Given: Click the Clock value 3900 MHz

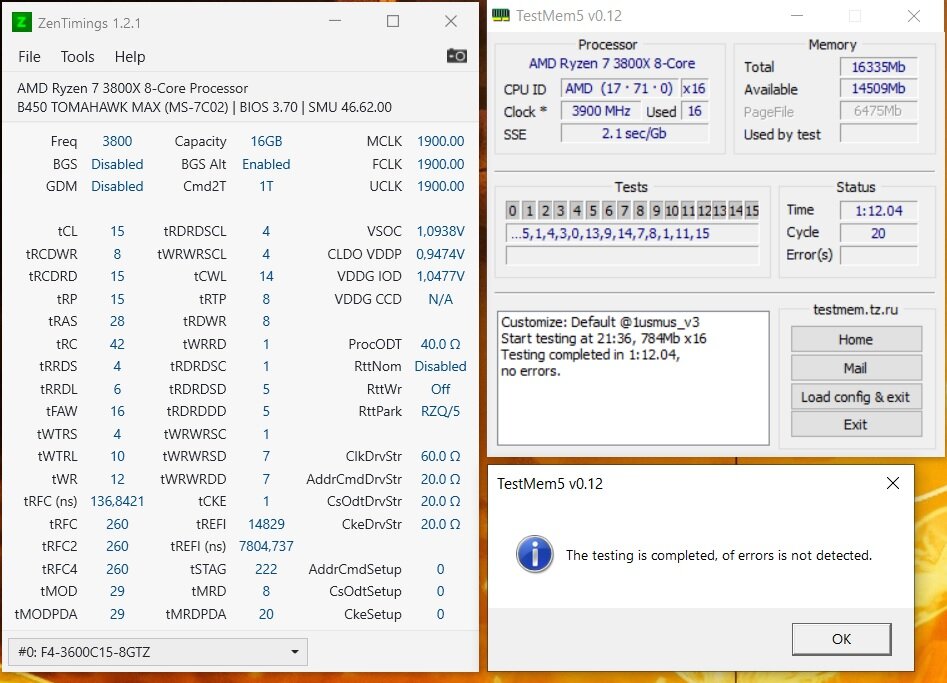Looking at the screenshot, I should click(601, 111).
